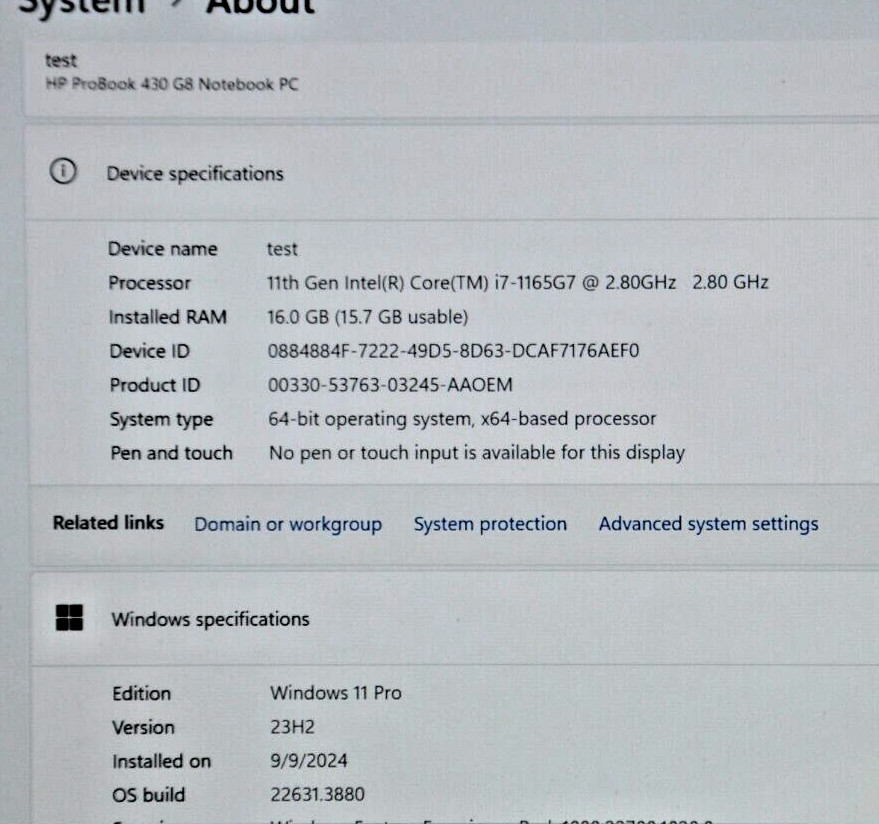
Task: Select the 64-bit operating system text
Action: [462, 419]
